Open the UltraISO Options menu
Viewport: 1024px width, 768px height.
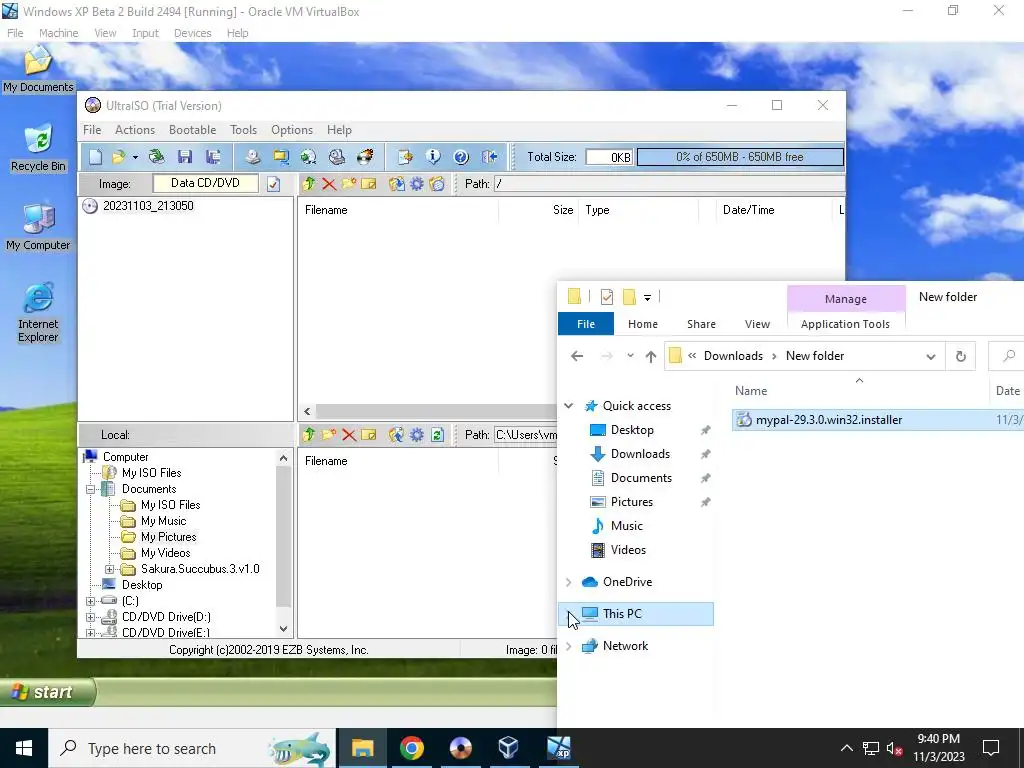pyautogui.click(x=292, y=130)
